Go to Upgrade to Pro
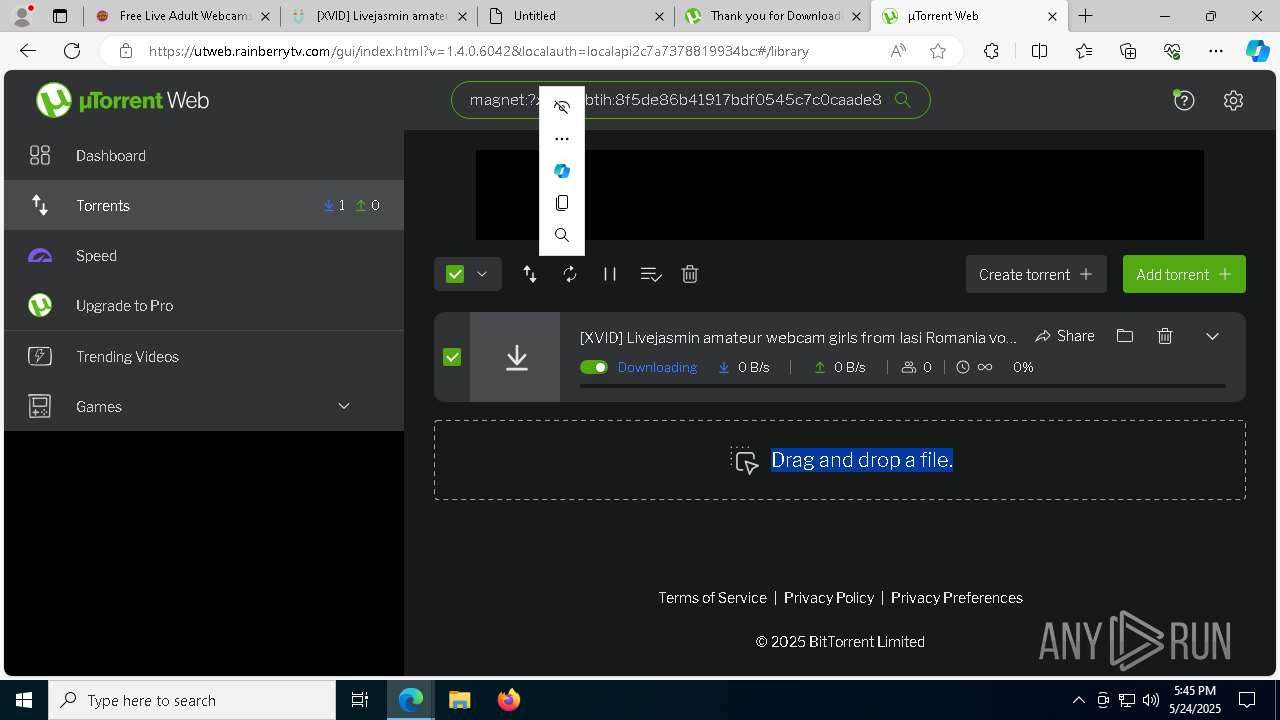This screenshot has height=720, width=1280. tap(204, 305)
